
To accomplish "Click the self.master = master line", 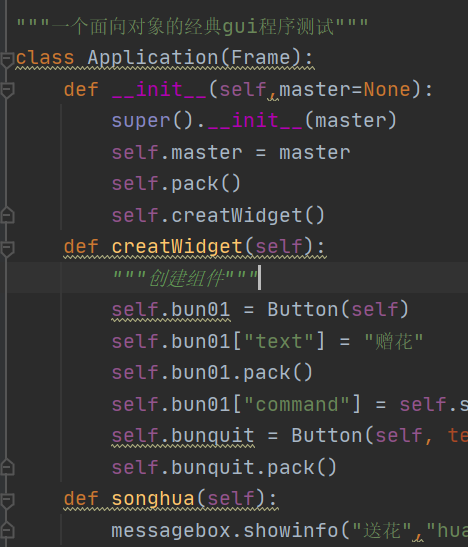I will tap(231, 153).
